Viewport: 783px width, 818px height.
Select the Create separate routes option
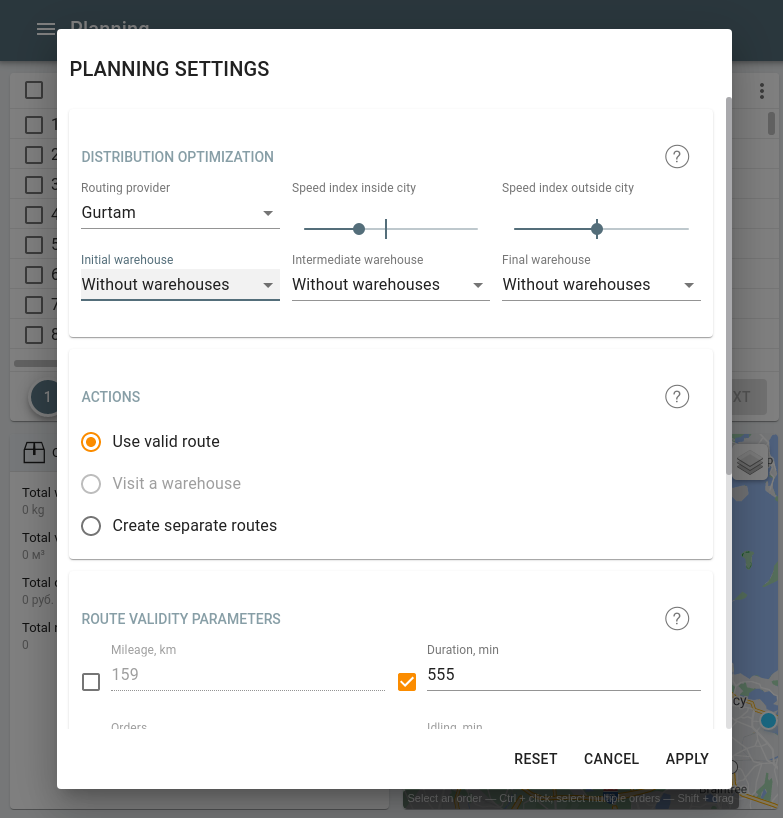point(91,526)
